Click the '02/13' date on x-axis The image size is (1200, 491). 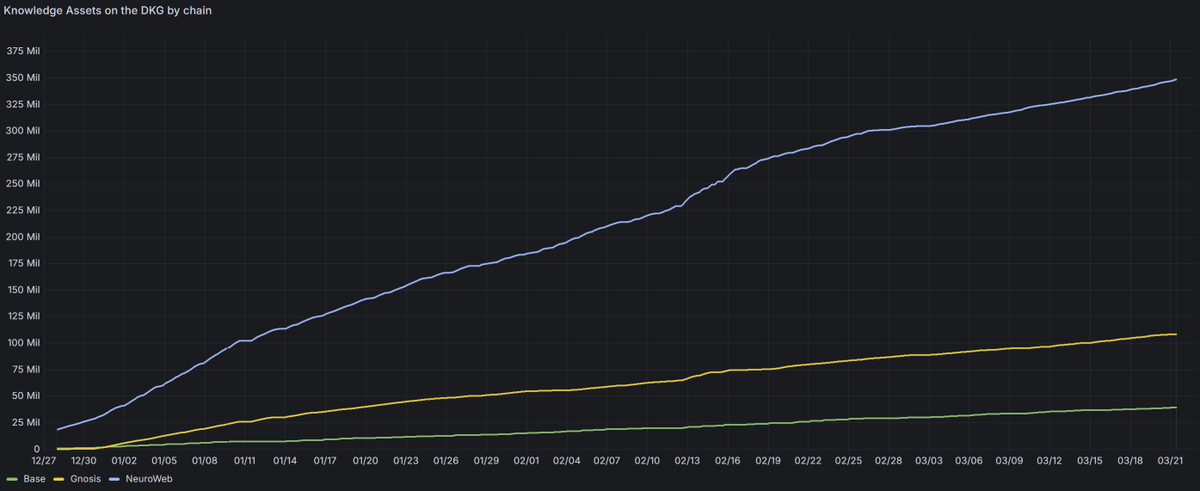tap(688, 461)
